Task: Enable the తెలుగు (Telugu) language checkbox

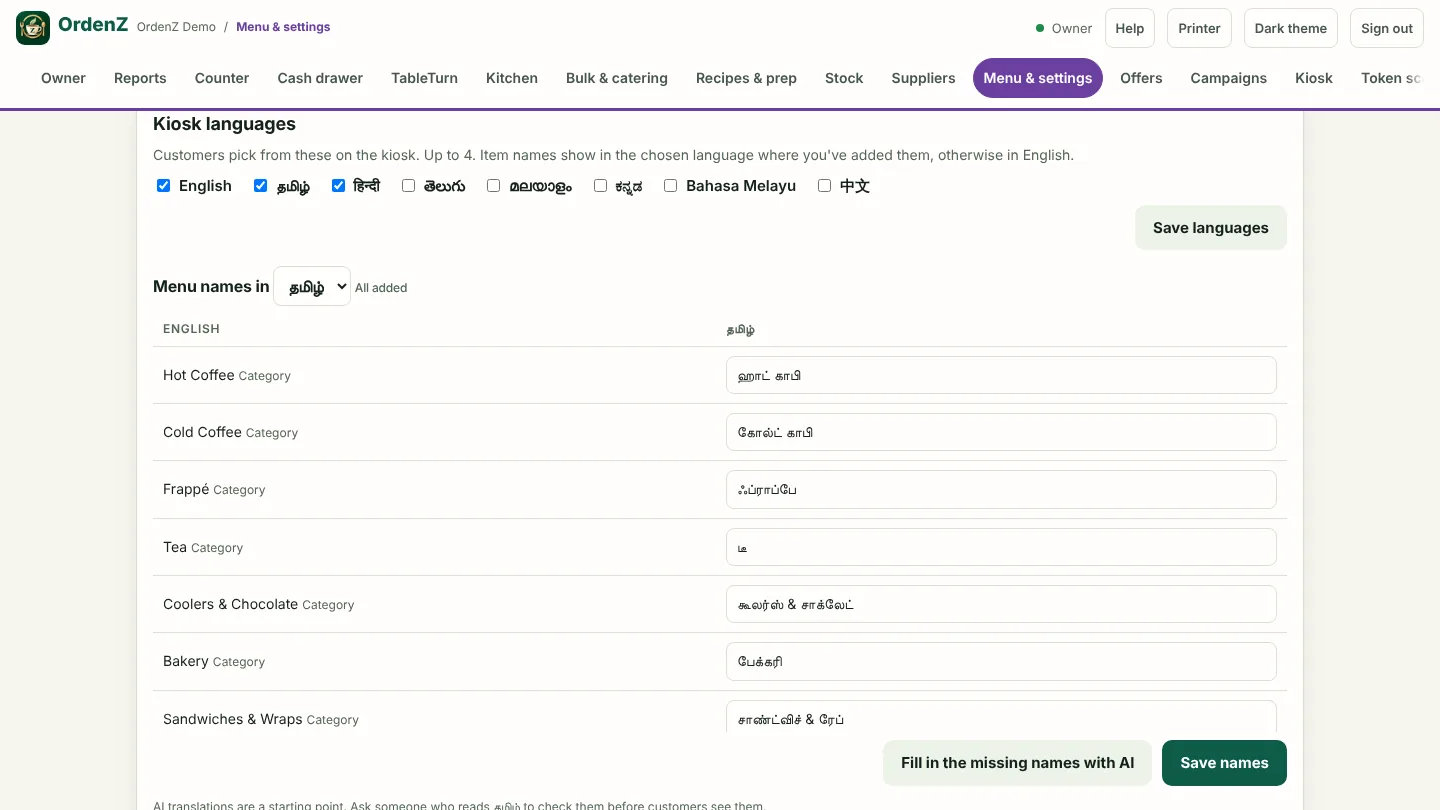Action: [x=409, y=185]
